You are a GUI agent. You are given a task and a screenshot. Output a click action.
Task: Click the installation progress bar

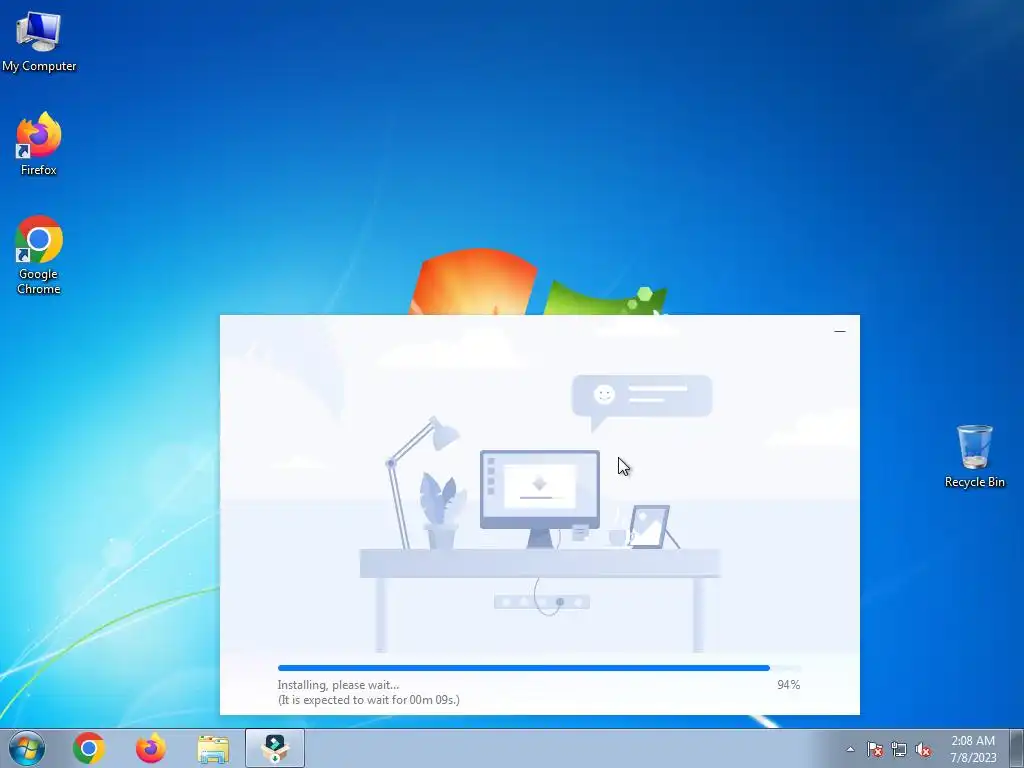click(x=539, y=668)
